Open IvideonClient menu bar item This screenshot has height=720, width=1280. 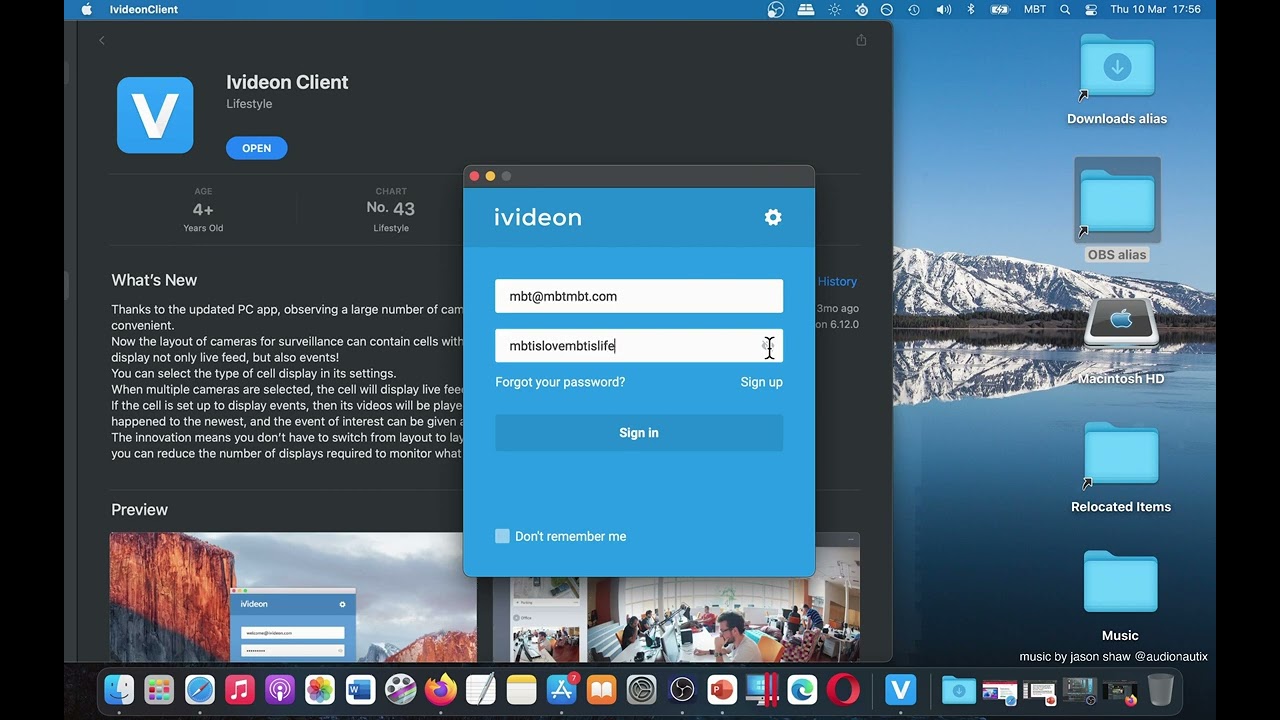pyautogui.click(x=144, y=9)
